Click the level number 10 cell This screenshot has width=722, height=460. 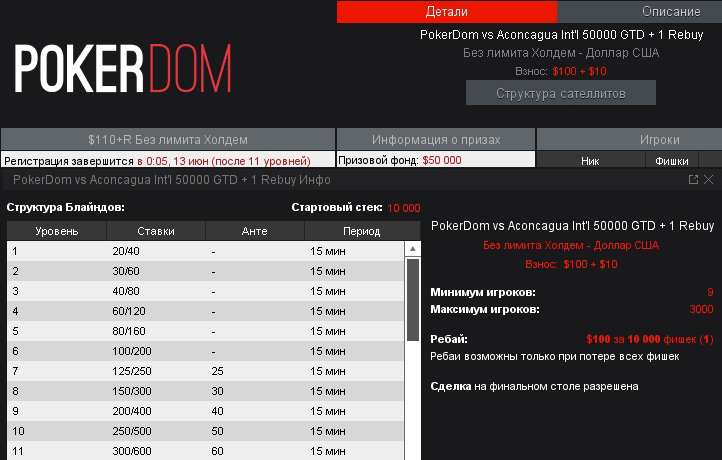point(18,431)
